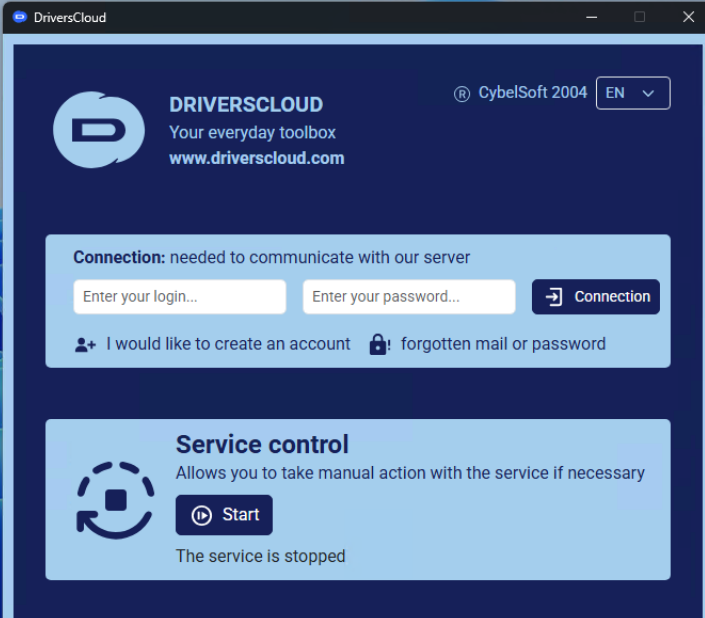
Task: Focus the 'Enter your login' field
Action: click(180, 297)
